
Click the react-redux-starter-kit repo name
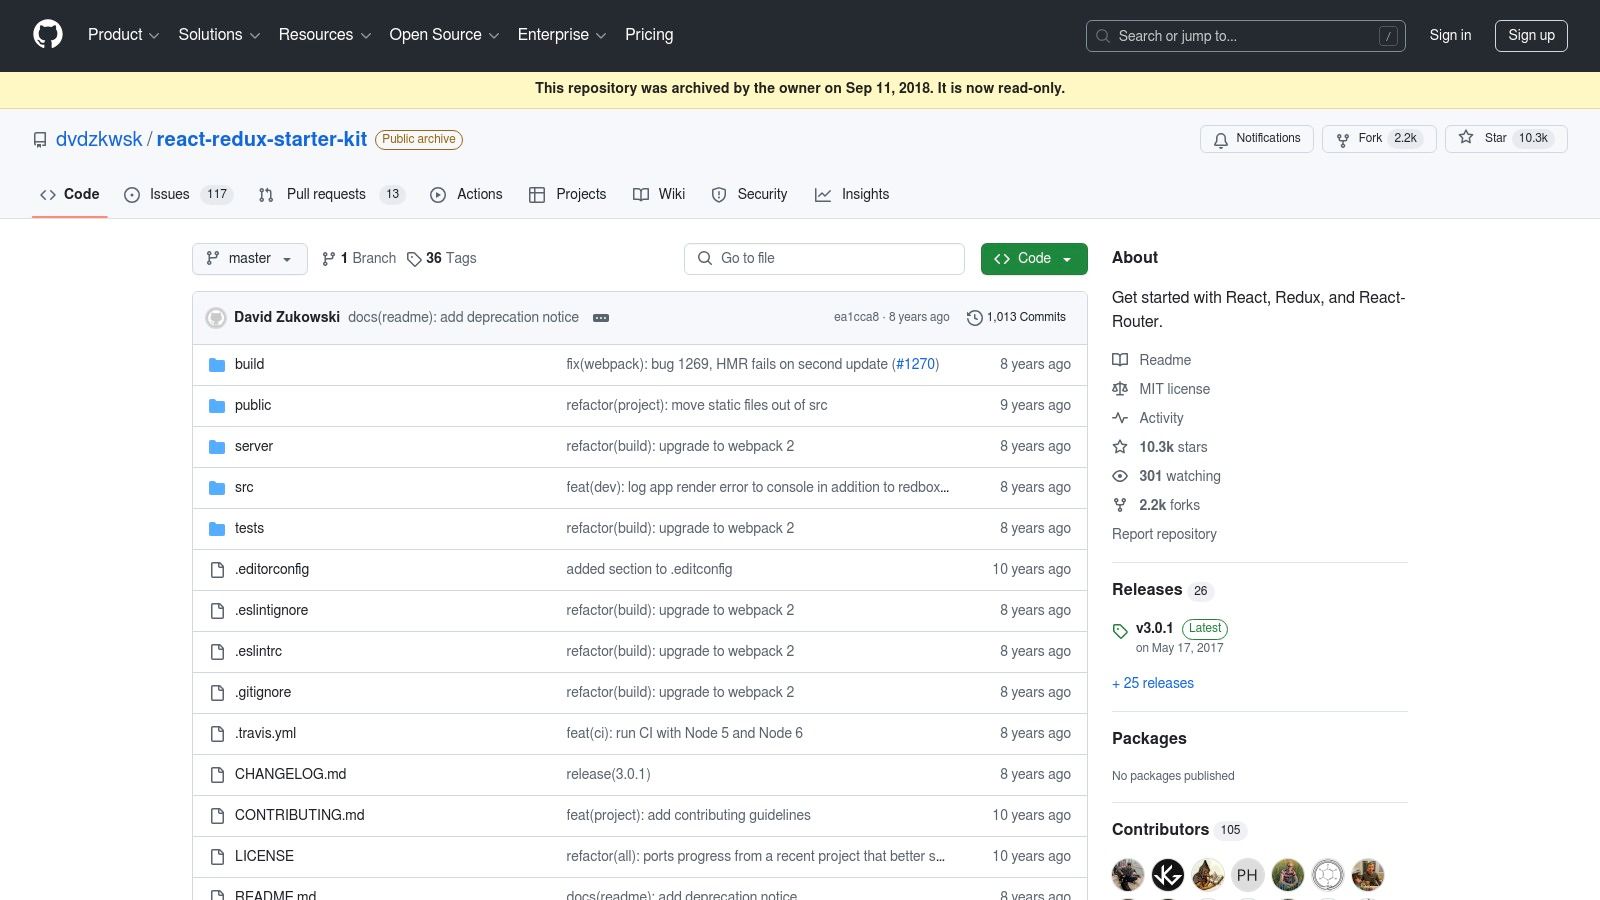pyautogui.click(x=262, y=139)
